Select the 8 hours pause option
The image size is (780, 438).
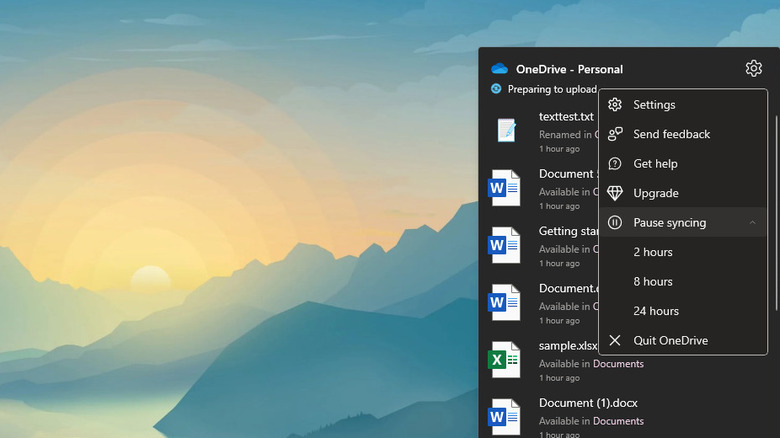click(x=653, y=281)
